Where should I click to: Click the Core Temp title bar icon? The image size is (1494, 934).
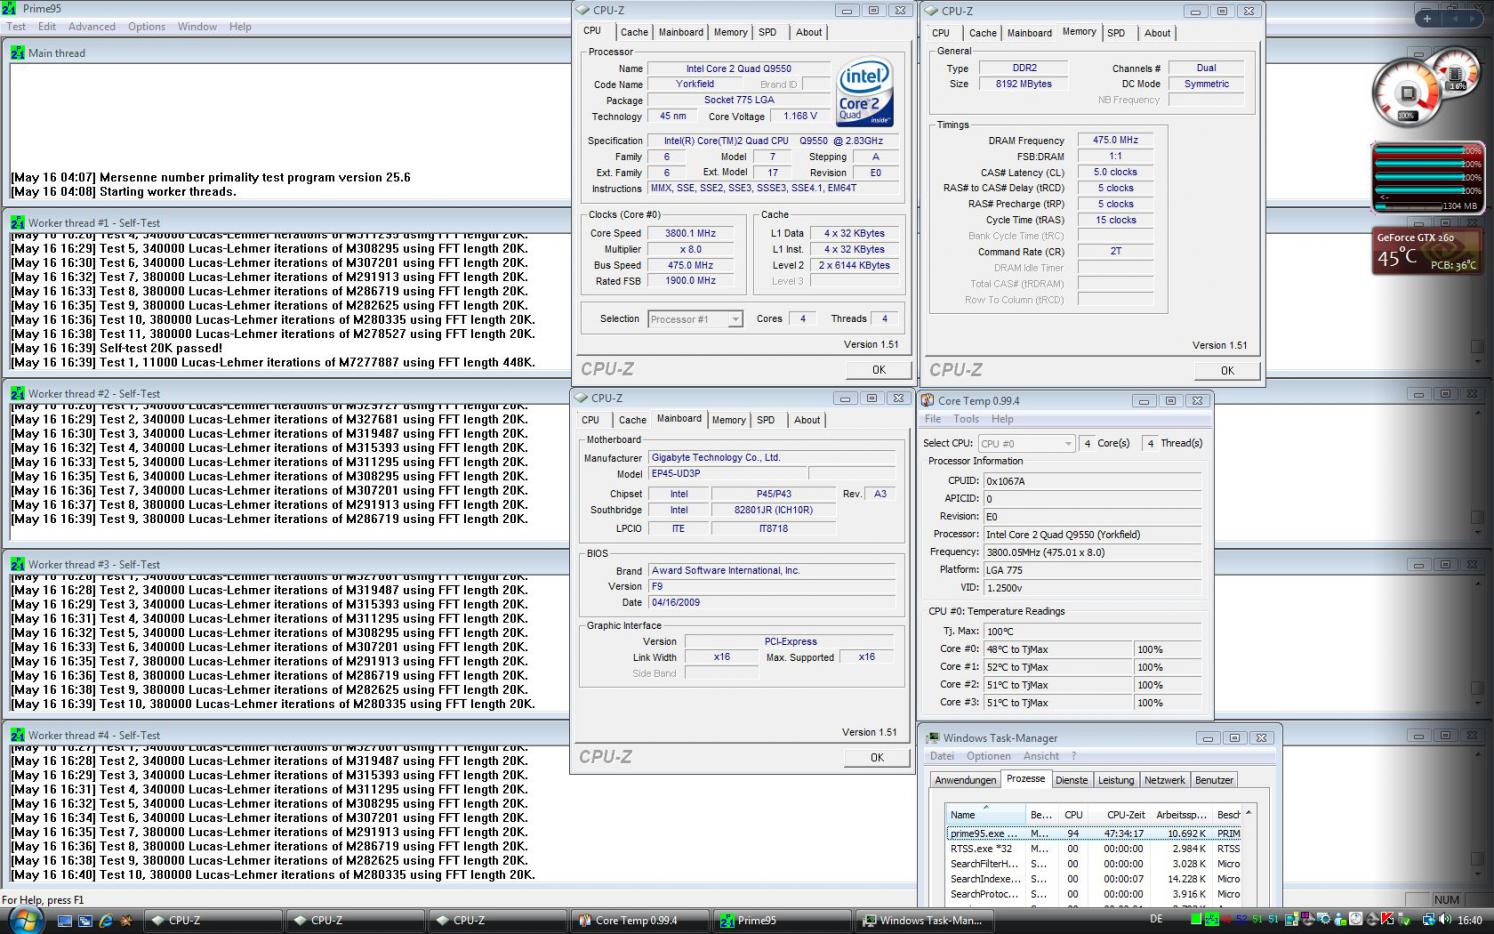click(x=927, y=401)
